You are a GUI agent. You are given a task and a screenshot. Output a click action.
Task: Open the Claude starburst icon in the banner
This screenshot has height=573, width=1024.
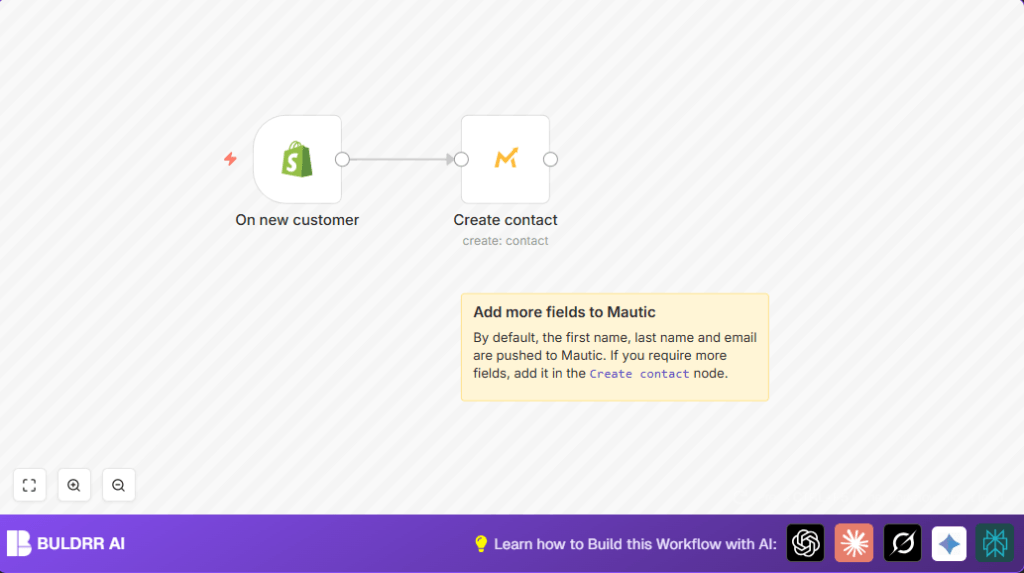tap(854, 543)
